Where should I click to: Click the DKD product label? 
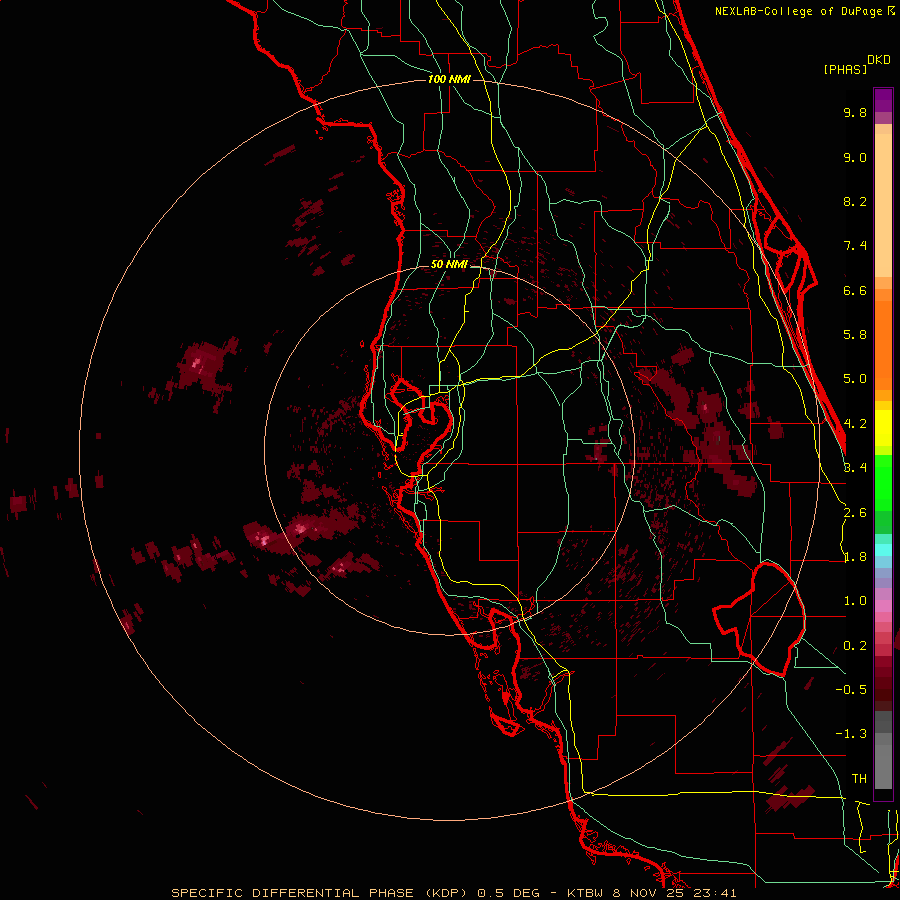point(879,59)
